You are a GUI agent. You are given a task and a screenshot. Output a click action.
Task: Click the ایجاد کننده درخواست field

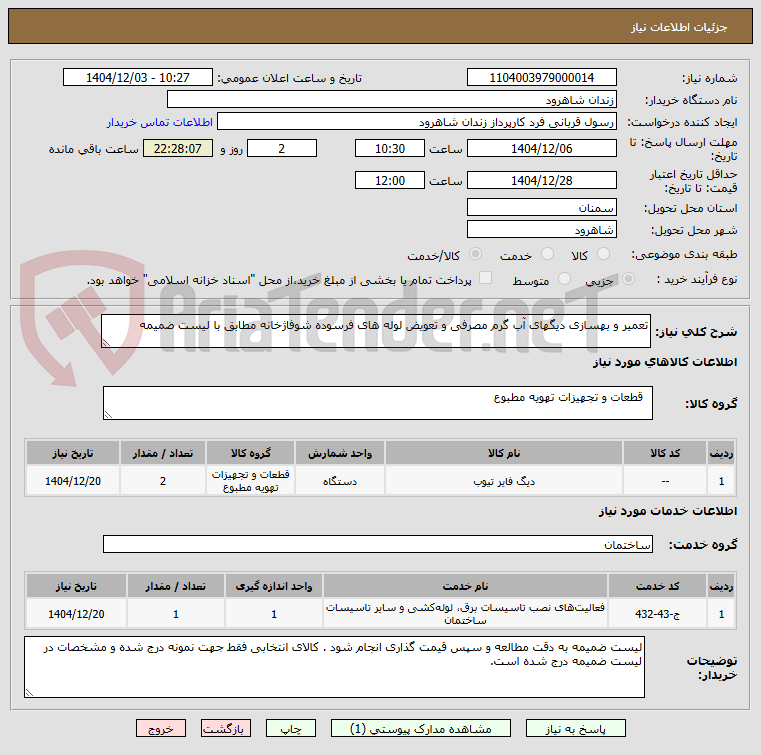click(417, 121)
